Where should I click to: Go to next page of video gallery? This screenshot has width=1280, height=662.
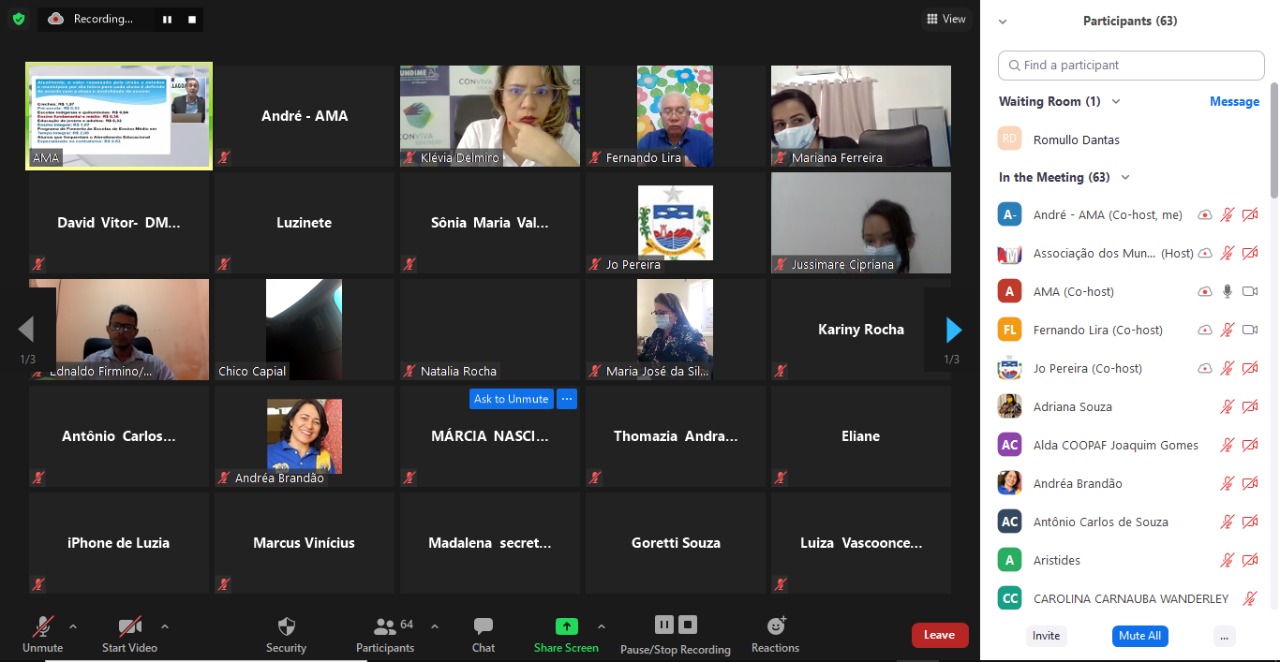953,330
